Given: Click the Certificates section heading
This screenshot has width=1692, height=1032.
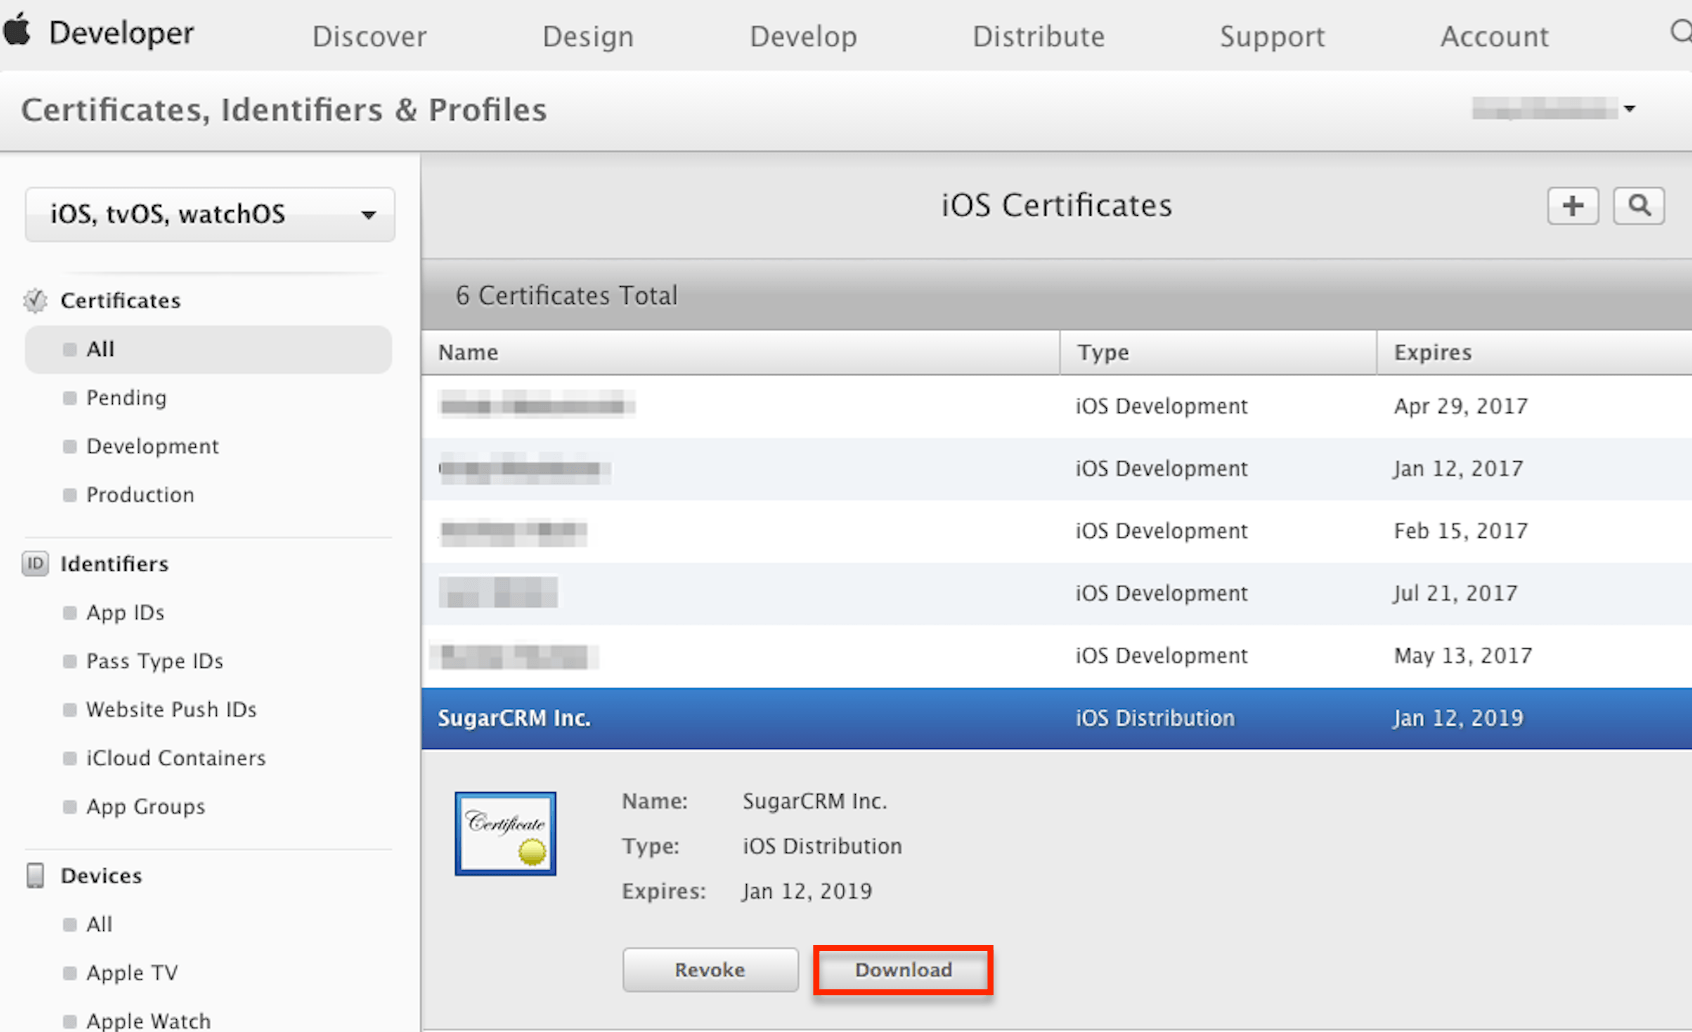Looking at the screenshot, I should [120, 300].
